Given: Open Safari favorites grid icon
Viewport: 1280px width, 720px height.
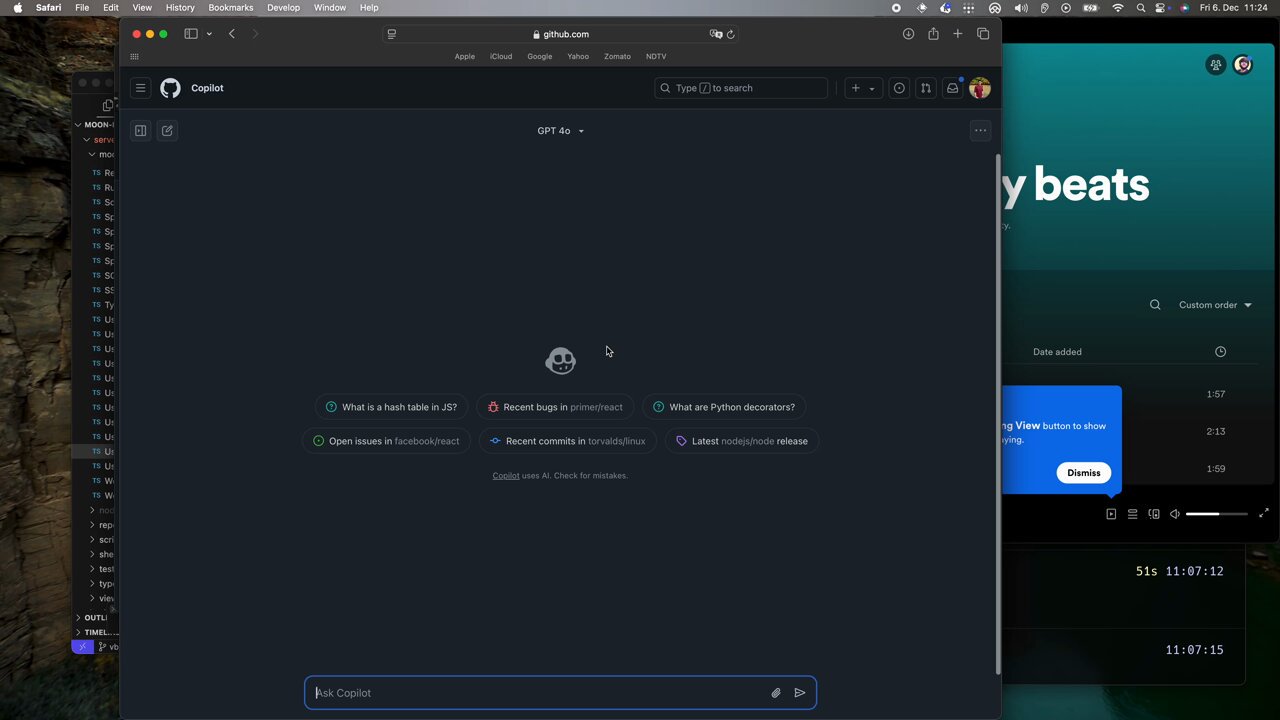Looking at the screenshot, I should 135,57.
